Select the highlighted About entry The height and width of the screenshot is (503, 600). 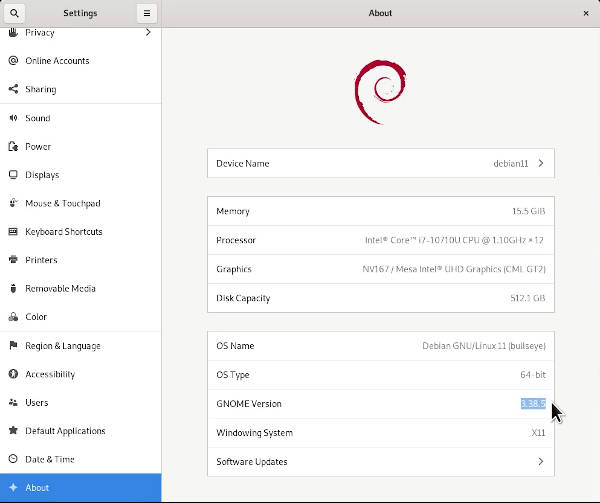80,487
